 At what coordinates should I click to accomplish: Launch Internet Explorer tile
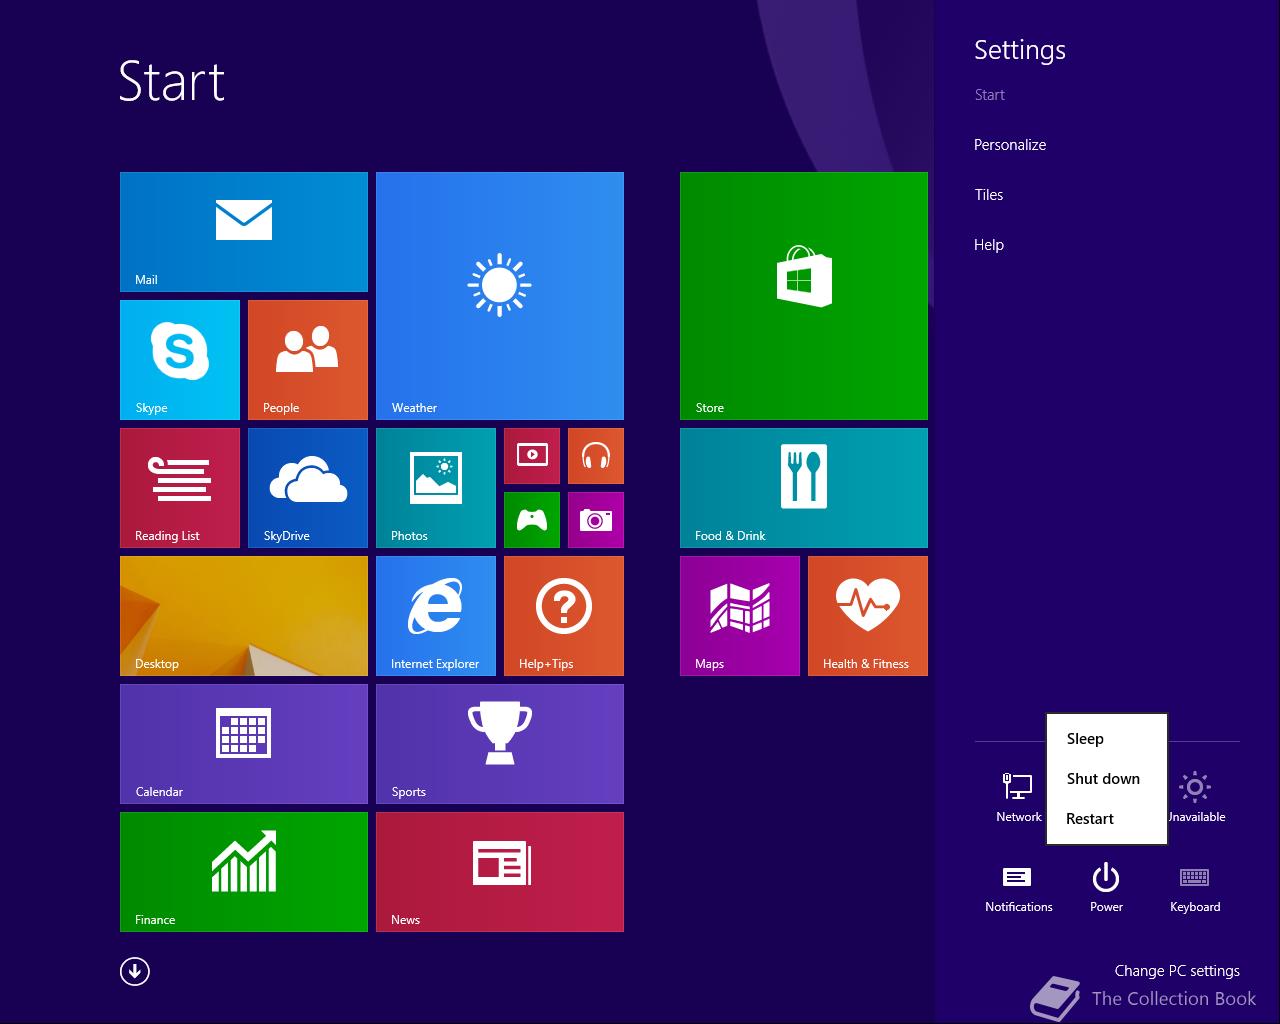pyautogui.click(x=436, y=616)
